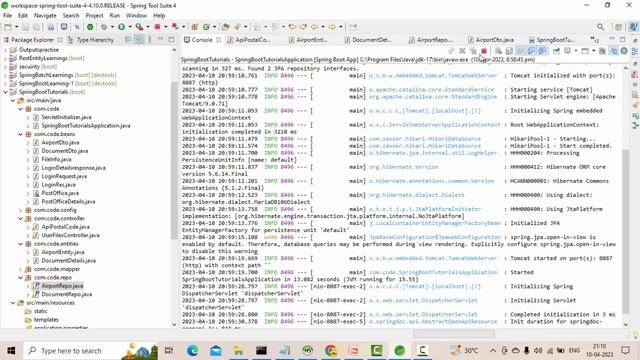
Task: Switch to the ApiPostalCo... editor tab
Action: click(248, 40)
